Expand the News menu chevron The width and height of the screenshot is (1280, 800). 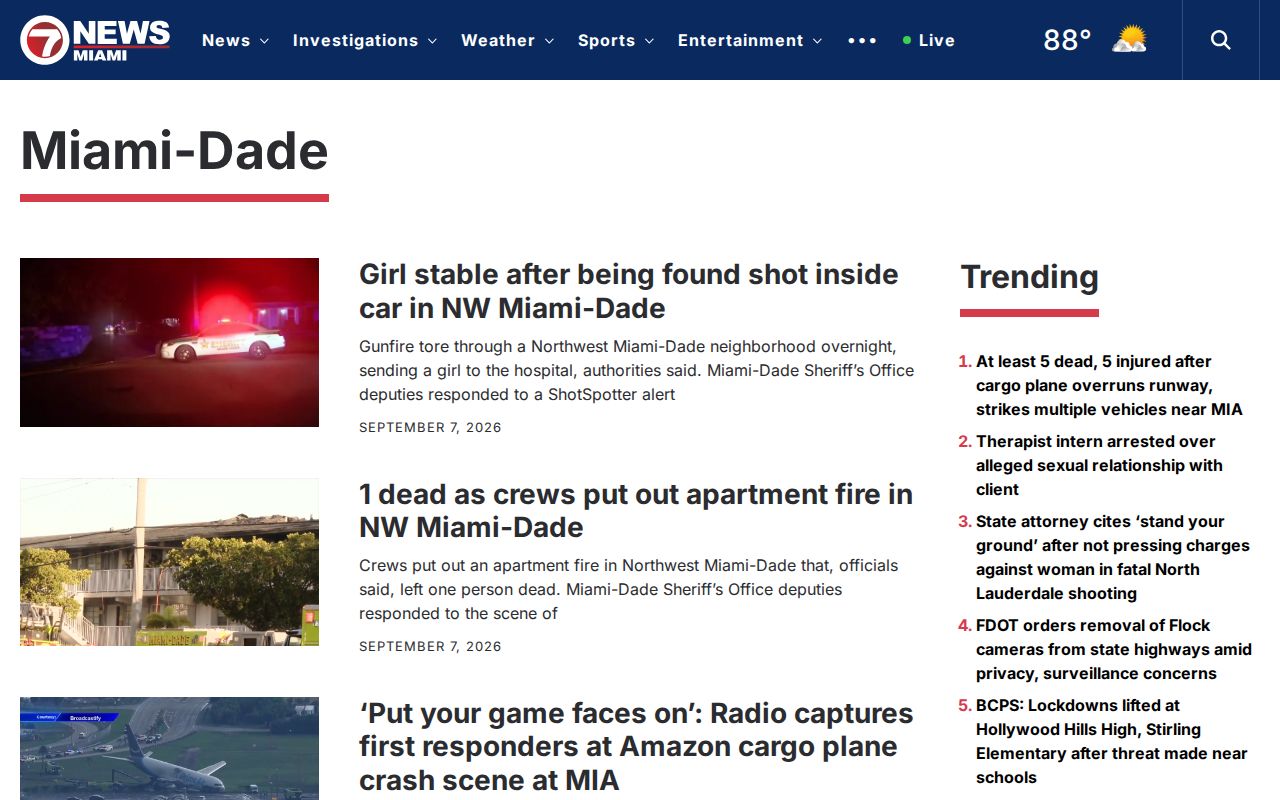point(264,41)
